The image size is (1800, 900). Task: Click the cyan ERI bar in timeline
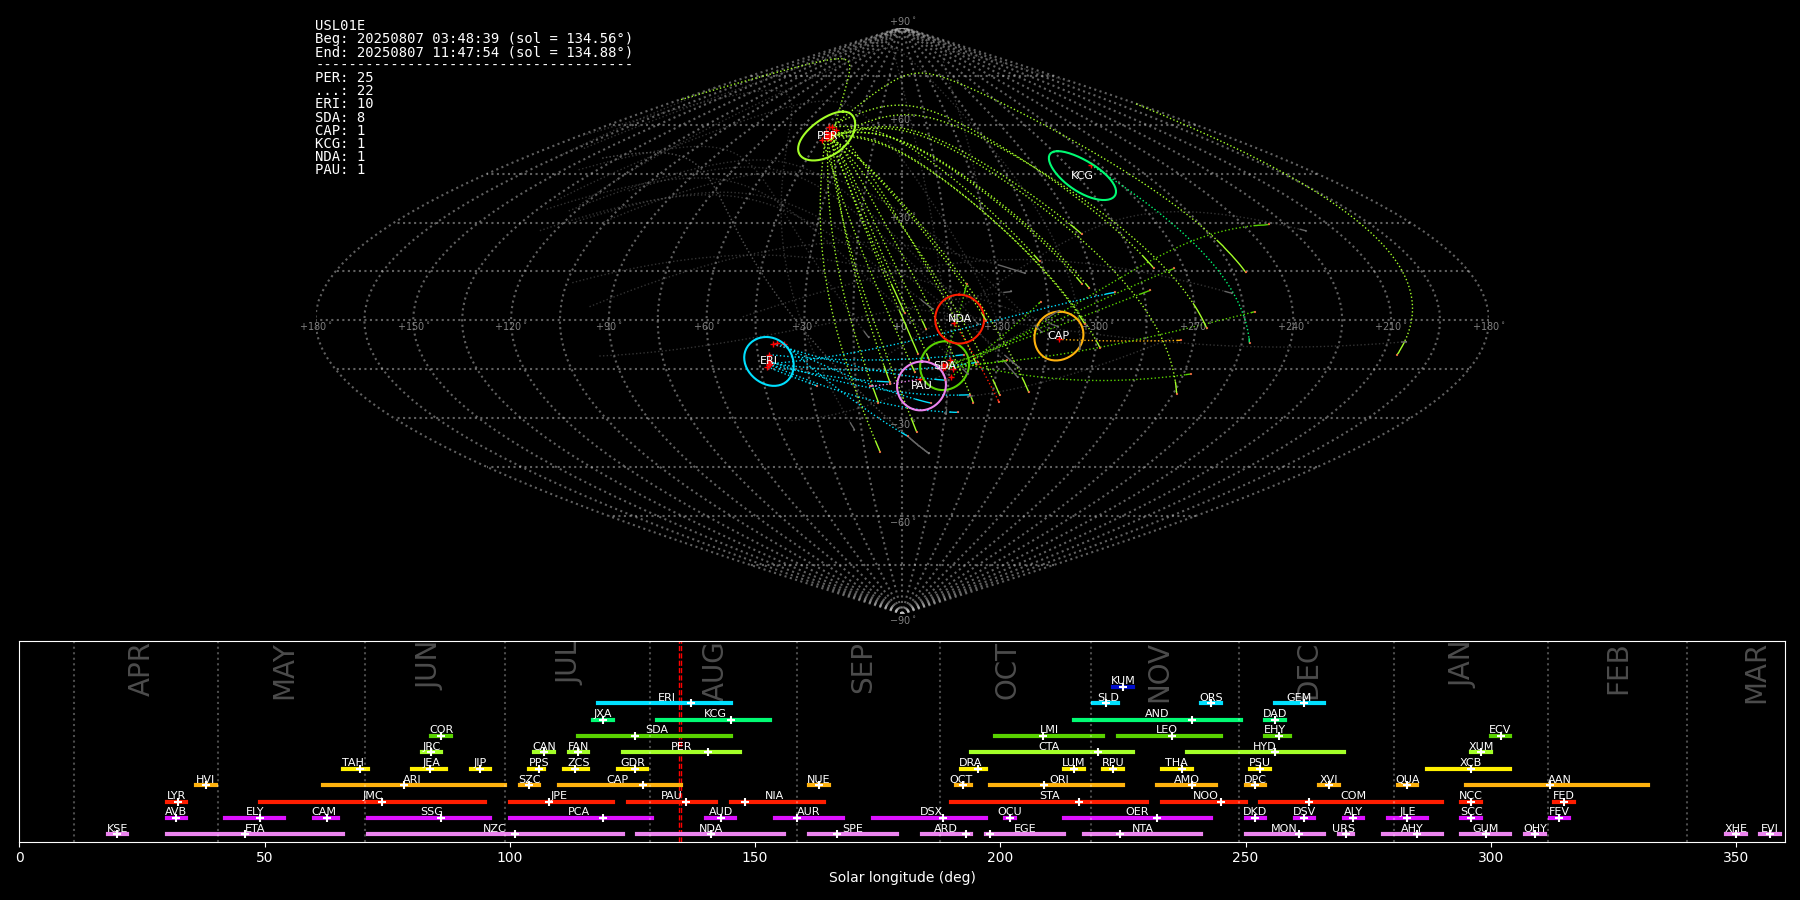(664, 703)
